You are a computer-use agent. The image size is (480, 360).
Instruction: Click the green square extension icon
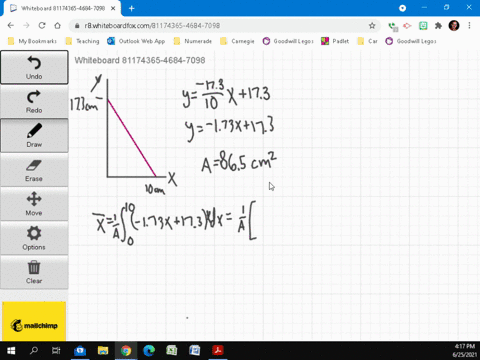[423, 26]
